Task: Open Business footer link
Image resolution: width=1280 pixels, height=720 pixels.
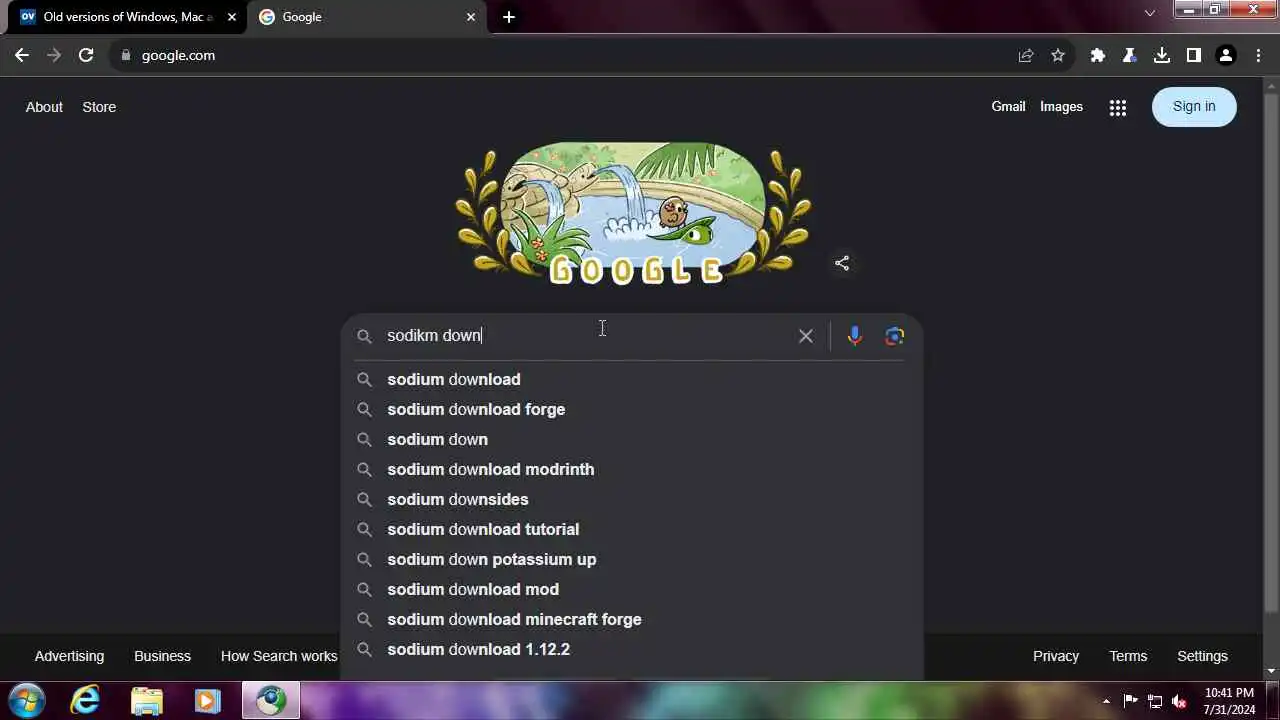Action: click(162, 656)
